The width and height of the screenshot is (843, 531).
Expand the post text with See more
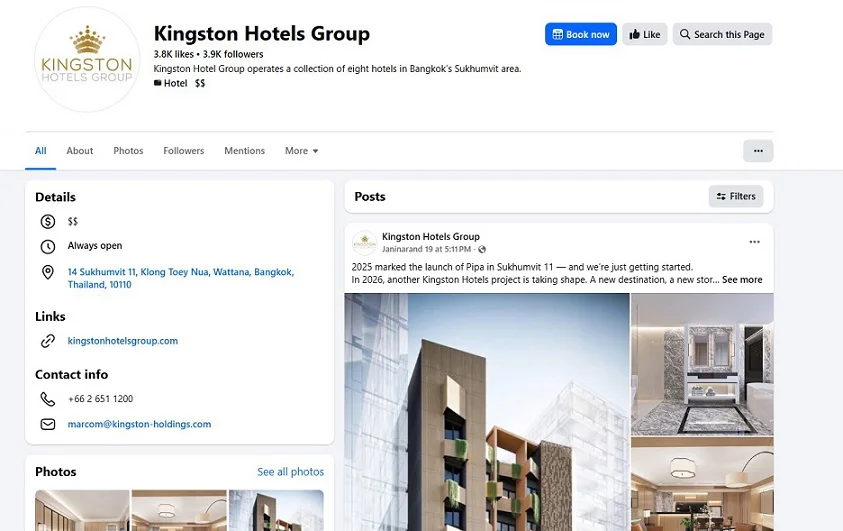742,279
